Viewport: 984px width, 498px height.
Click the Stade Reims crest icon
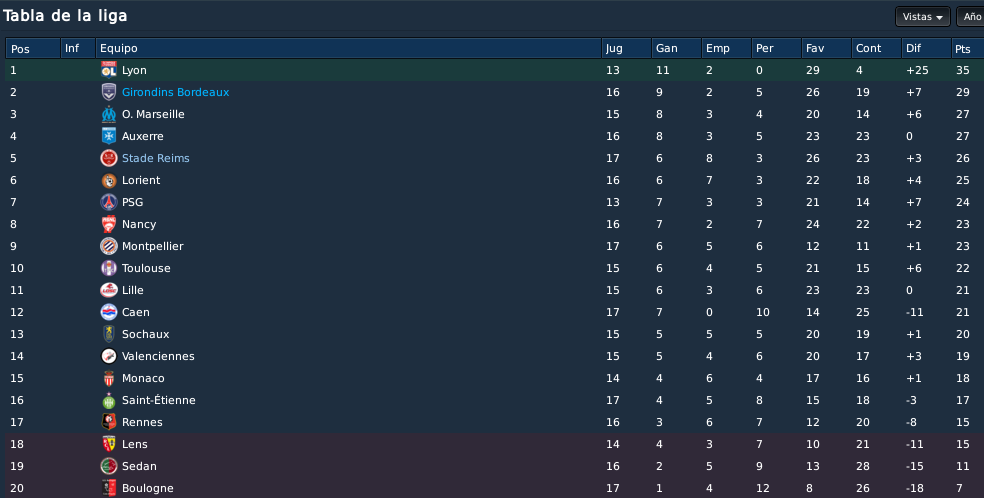point(109,158)
